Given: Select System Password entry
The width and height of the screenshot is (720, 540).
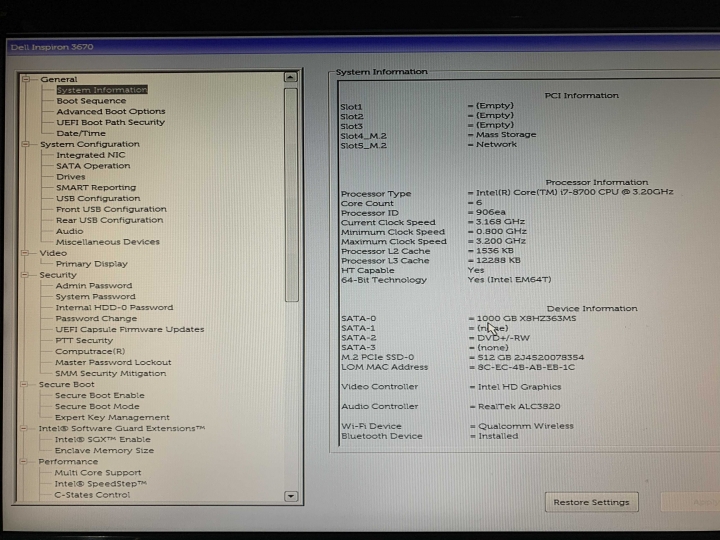Looking at the screenshot, I should pos(96,297).
